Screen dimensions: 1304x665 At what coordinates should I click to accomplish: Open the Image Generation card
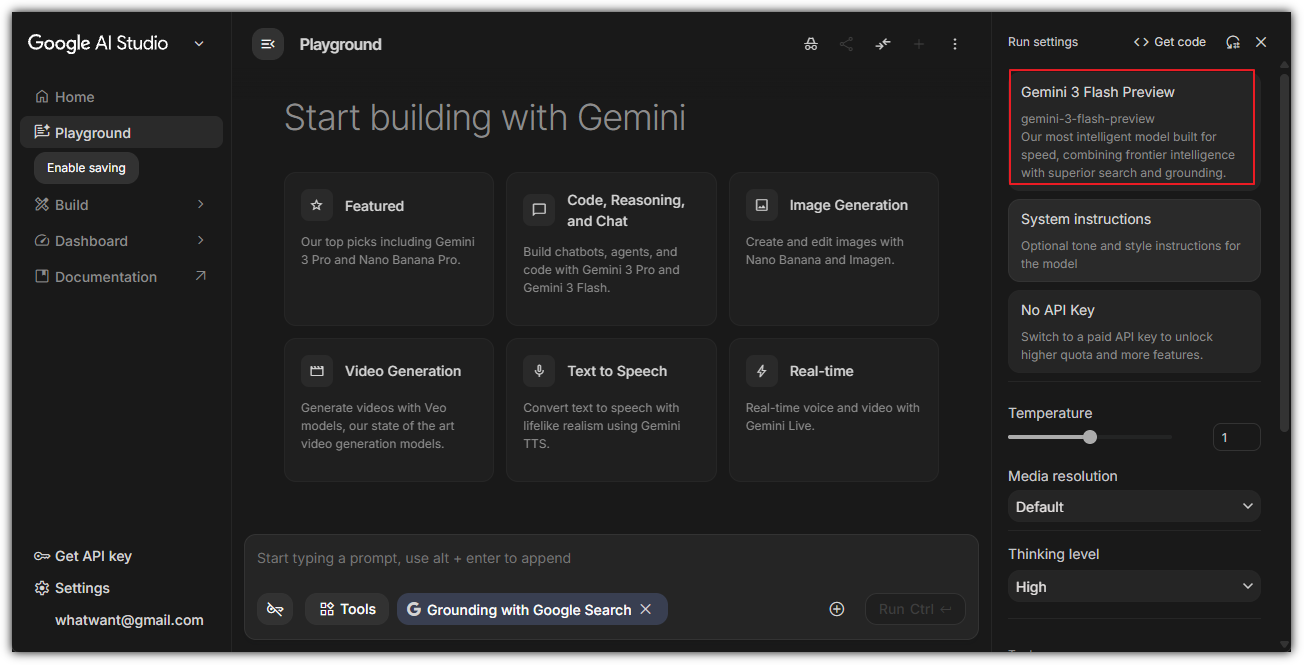pyautogui.click(x=834, y=249)
